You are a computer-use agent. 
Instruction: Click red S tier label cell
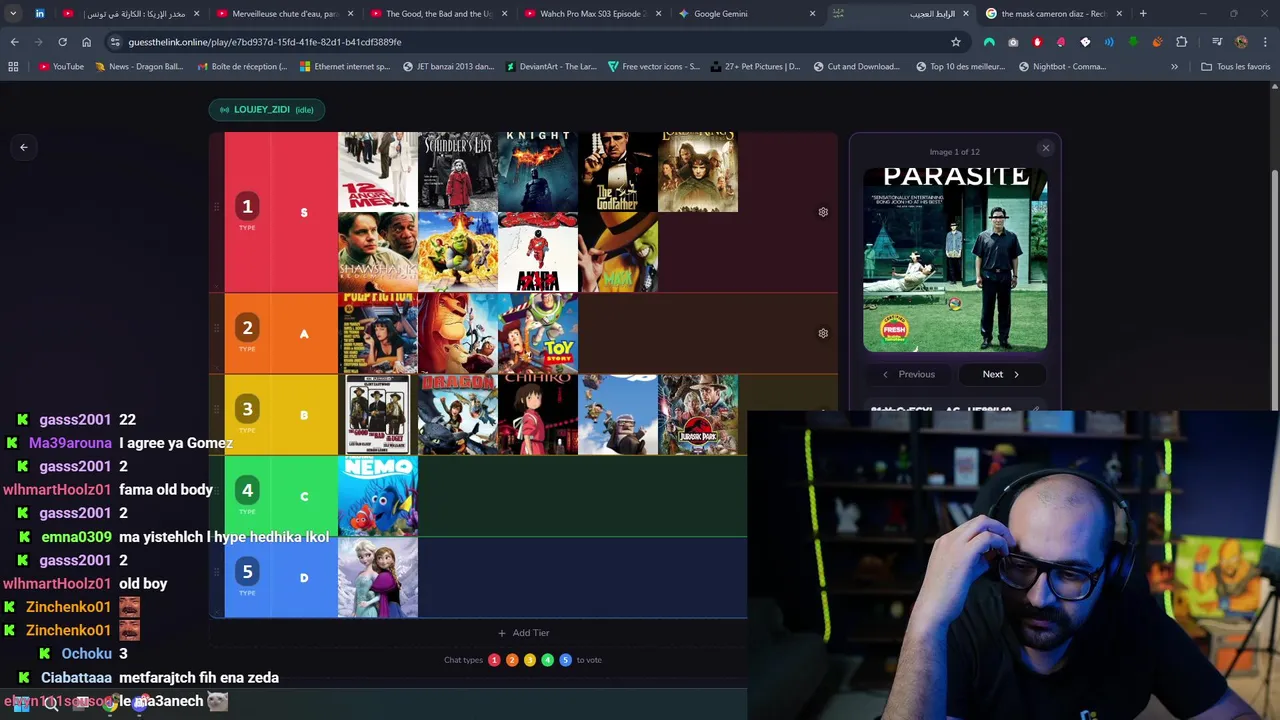(x=304, y=212)
